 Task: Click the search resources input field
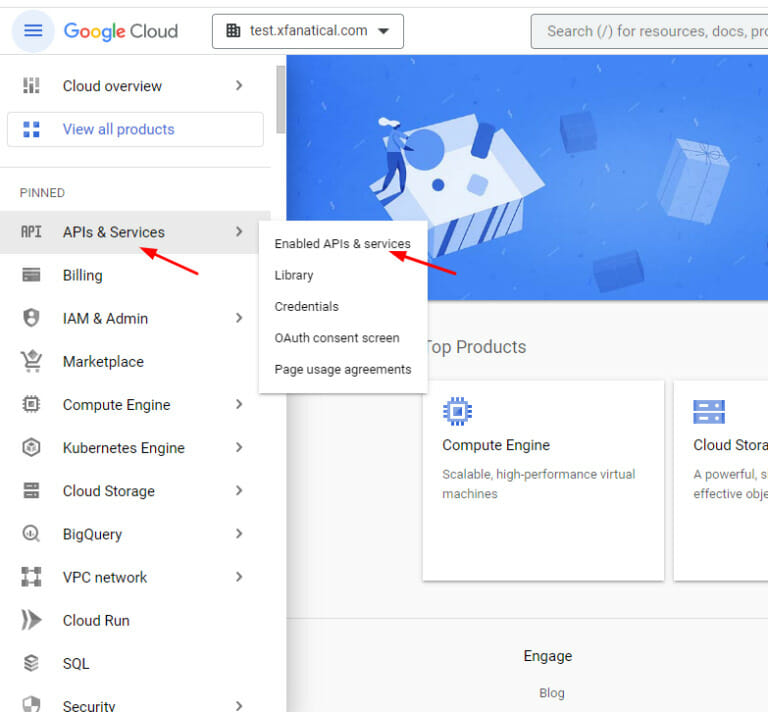click(649, 31)
